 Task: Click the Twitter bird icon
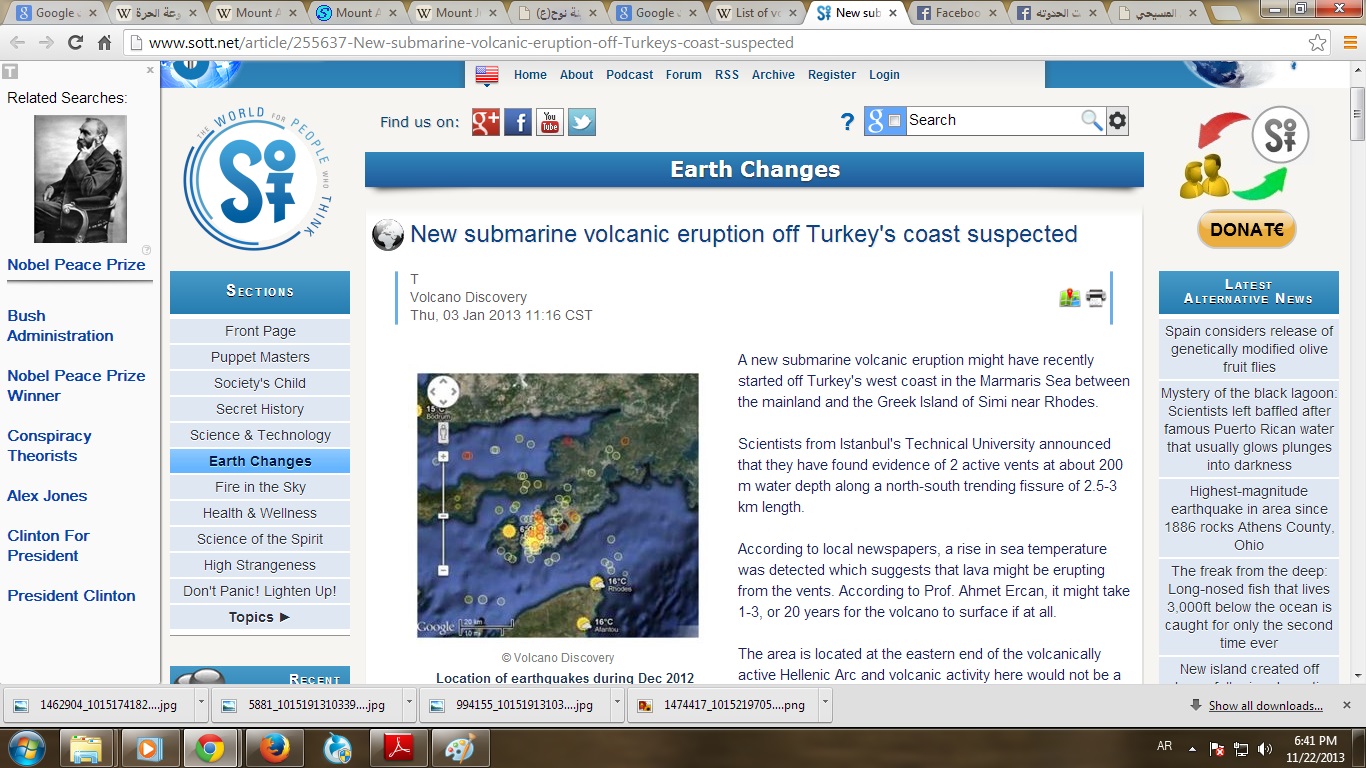tap(581, 122)
